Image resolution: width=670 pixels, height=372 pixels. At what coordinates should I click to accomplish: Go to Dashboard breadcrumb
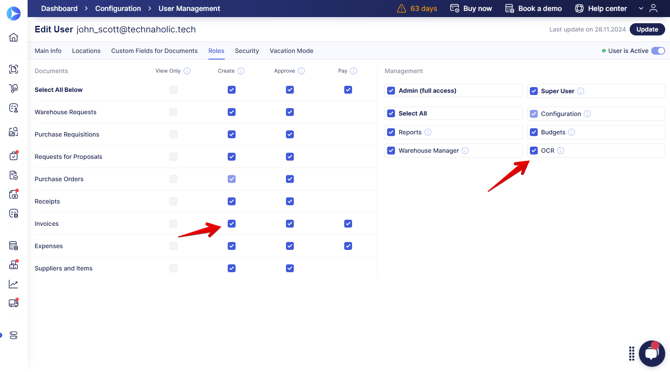pos(59,9)
